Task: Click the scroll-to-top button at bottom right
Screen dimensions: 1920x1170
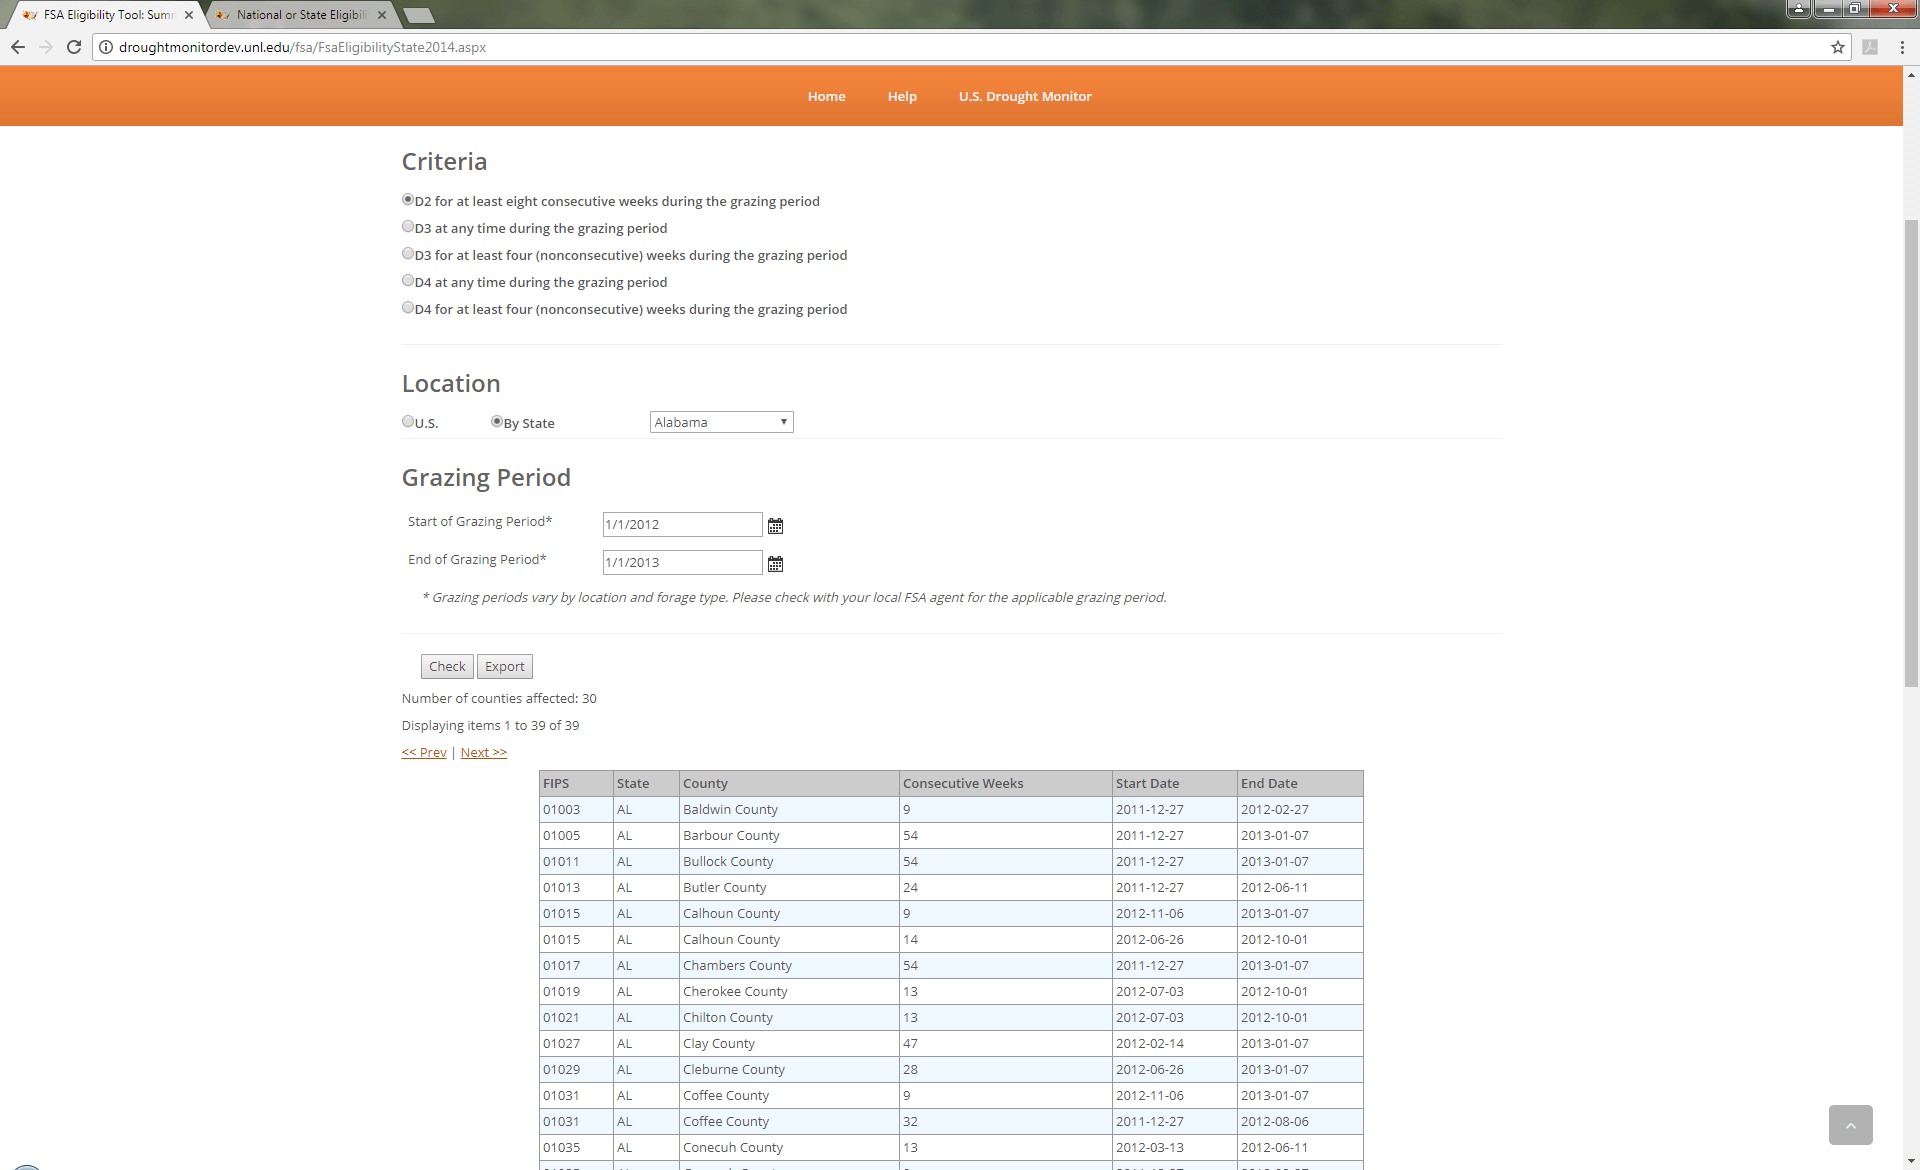Action: (x=1851, y=1125)
